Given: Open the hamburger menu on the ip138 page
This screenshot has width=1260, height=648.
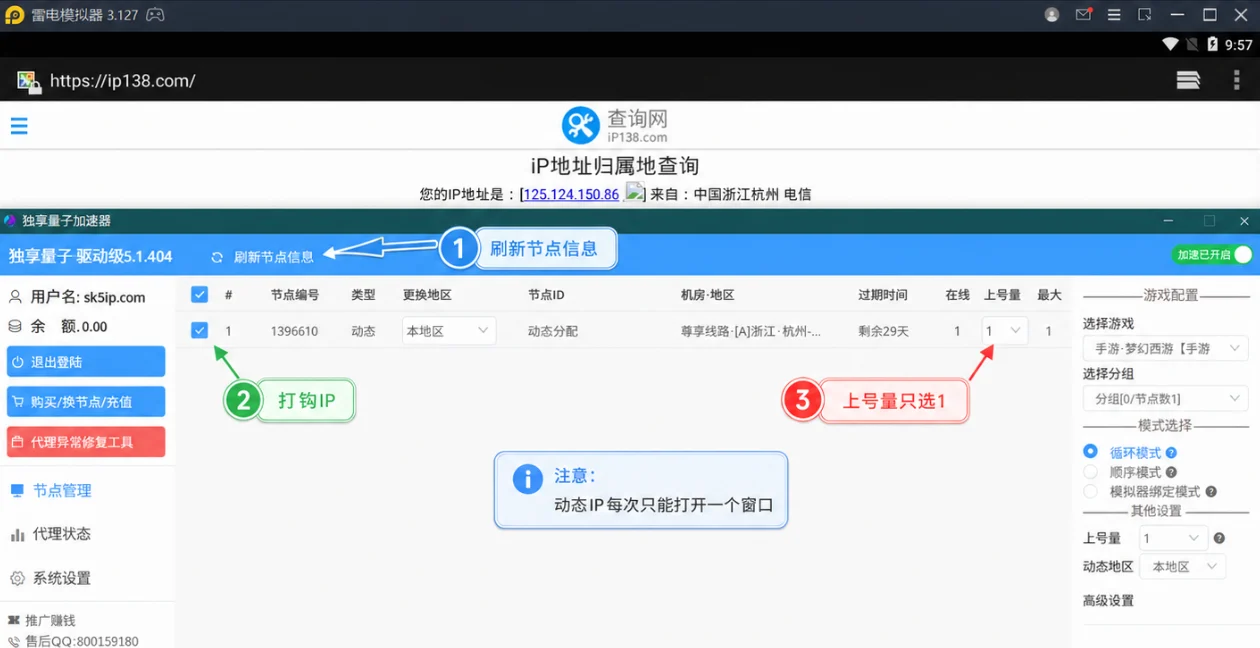Looking at the screenshot, I should point(19,126).
